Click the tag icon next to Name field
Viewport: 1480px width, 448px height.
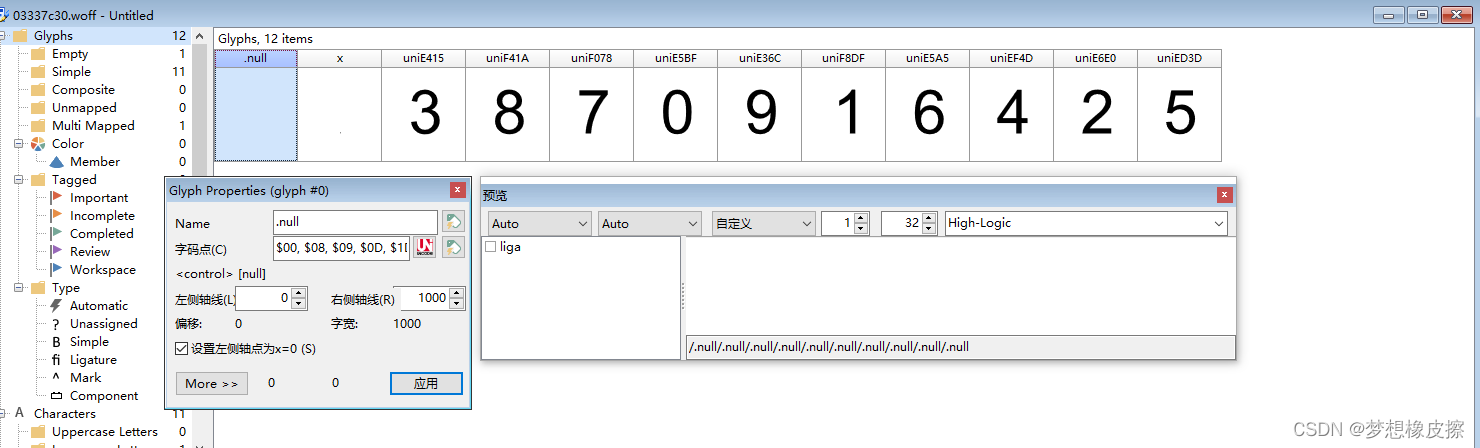(454, 221)
